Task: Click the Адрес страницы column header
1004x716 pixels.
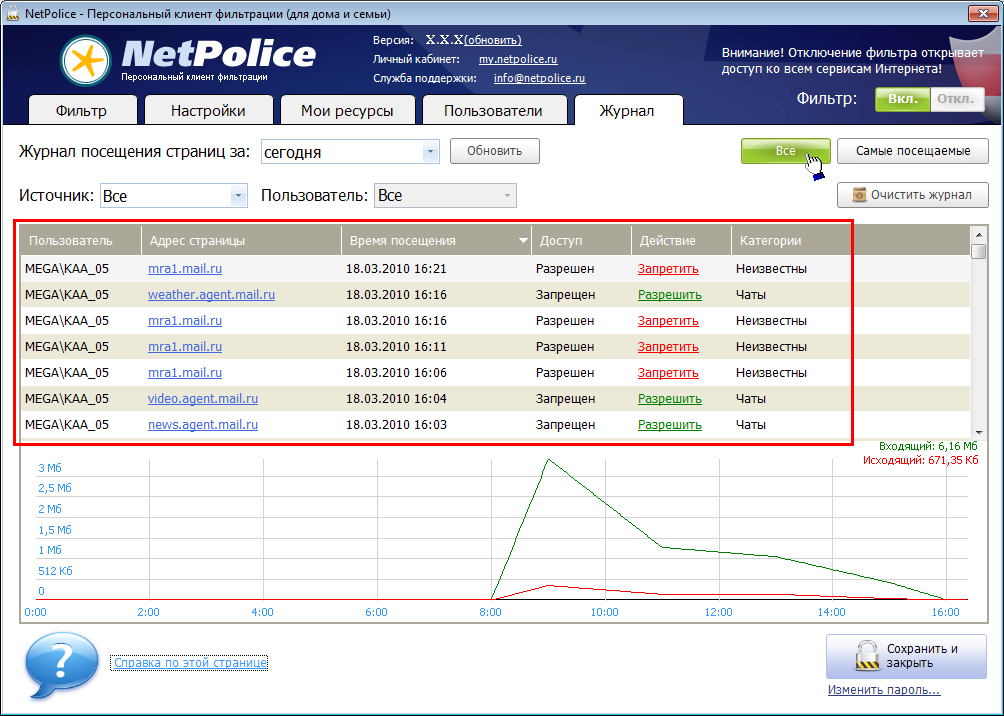Action: point(241,241)
